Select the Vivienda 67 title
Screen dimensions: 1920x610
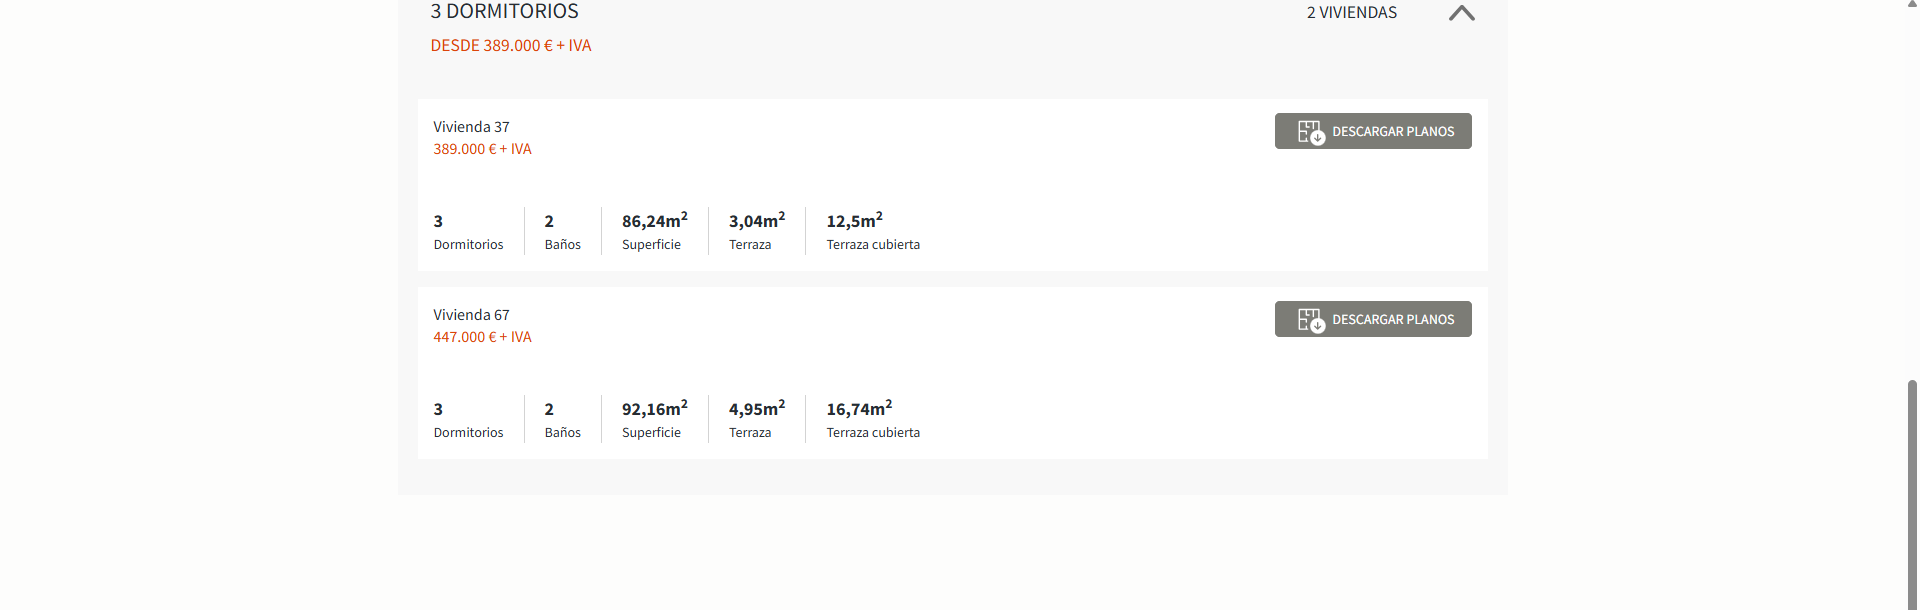coord(471,315)
